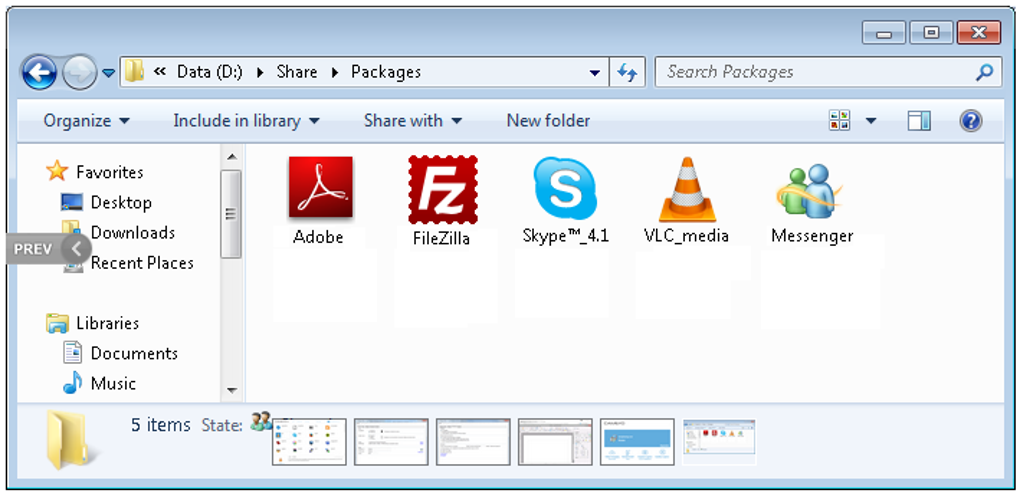This screenshot has height=493, width=1020.
Task: Open last thumbnail showing Packages folder
Action: pos(719,442)
